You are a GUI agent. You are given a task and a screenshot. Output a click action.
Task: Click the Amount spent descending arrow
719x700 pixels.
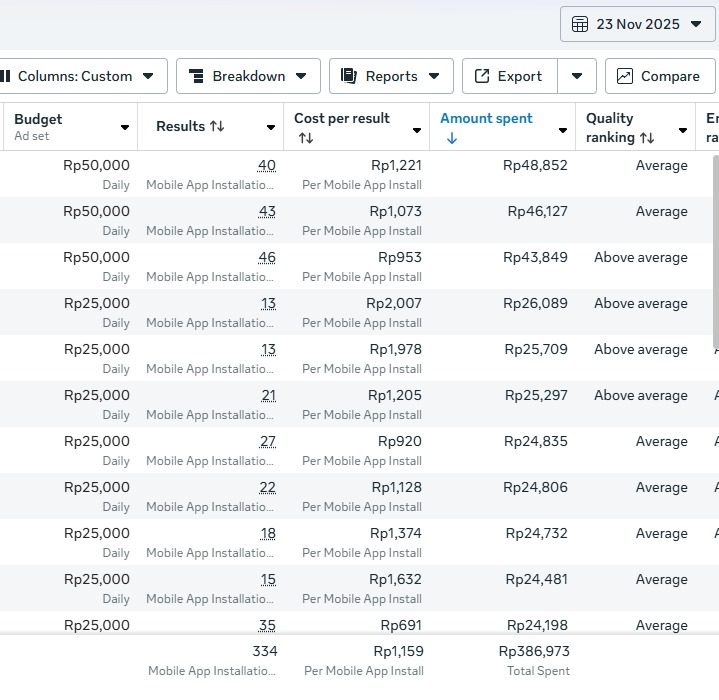click(x=452, y=138)
